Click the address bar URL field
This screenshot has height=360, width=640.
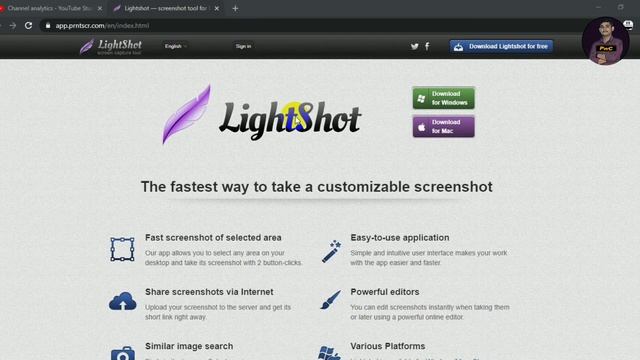click(x=310, y=25)
